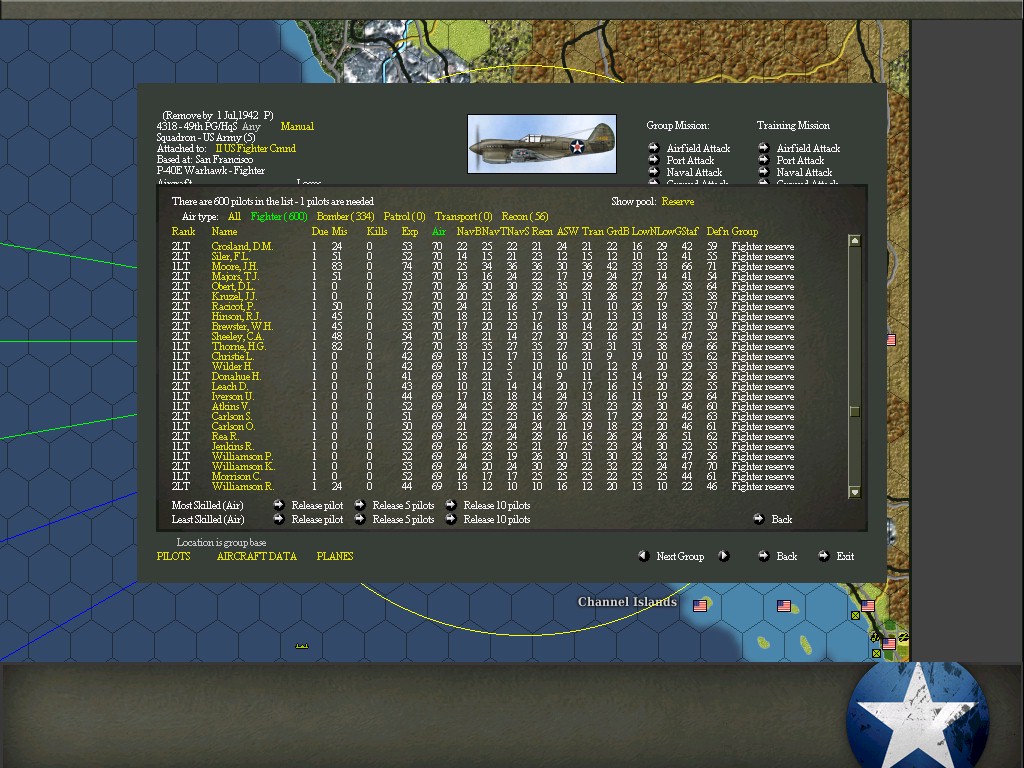This screenshot has width=1024, height=768.
Task: Click Most Skilled Release 10 pilots arrow
Action: [451, 505]
